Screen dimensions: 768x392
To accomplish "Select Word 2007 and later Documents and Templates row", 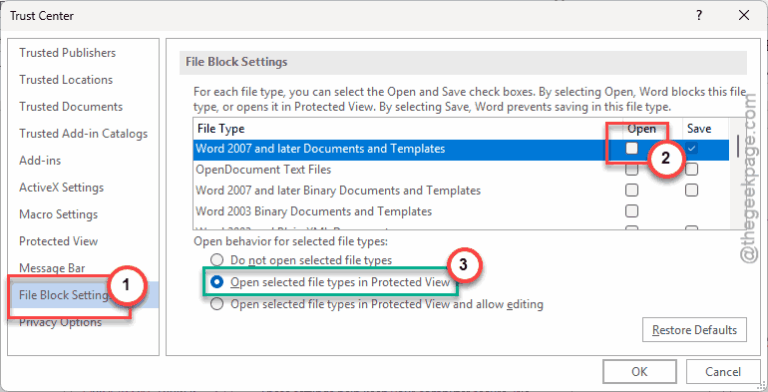I will [x=461, y=148].
